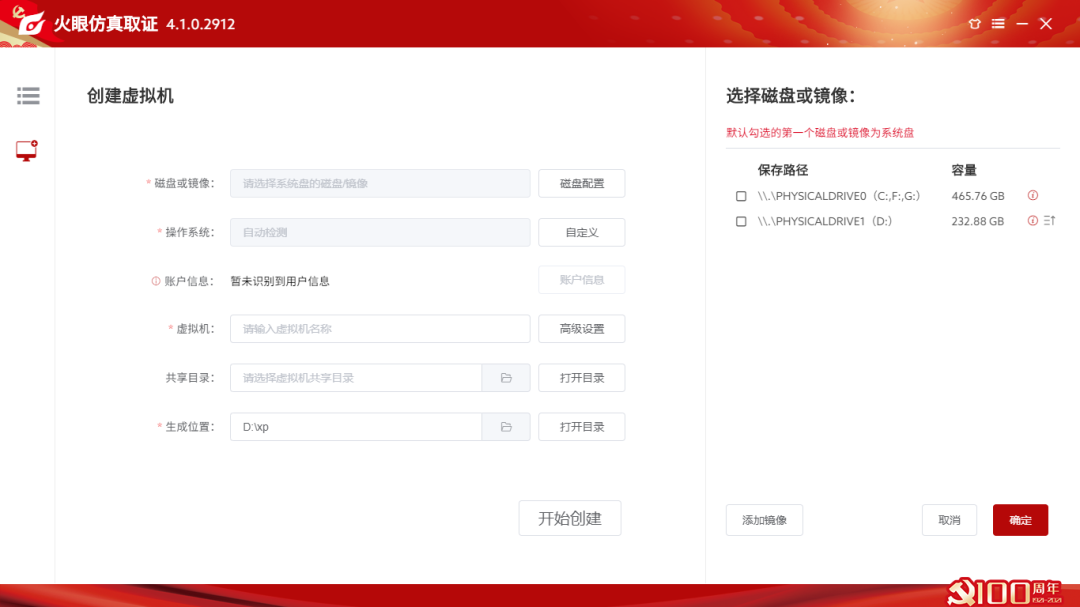
Task: Click the 操作系统 自动检测 field
Action: click(380, 232)
